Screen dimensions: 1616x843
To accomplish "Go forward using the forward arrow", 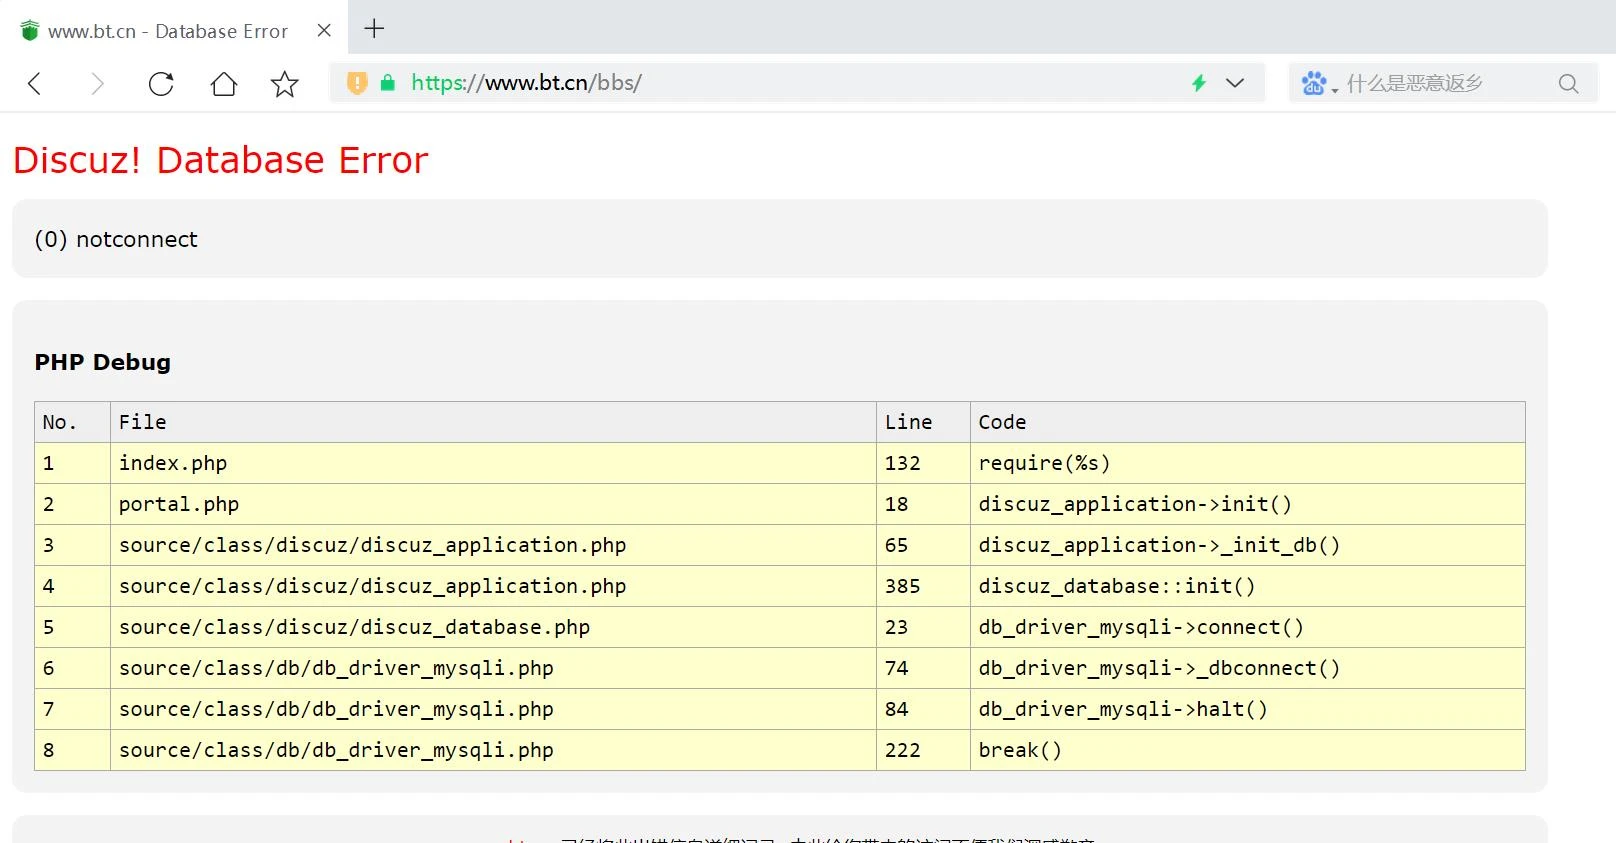I will pos(97,84).
